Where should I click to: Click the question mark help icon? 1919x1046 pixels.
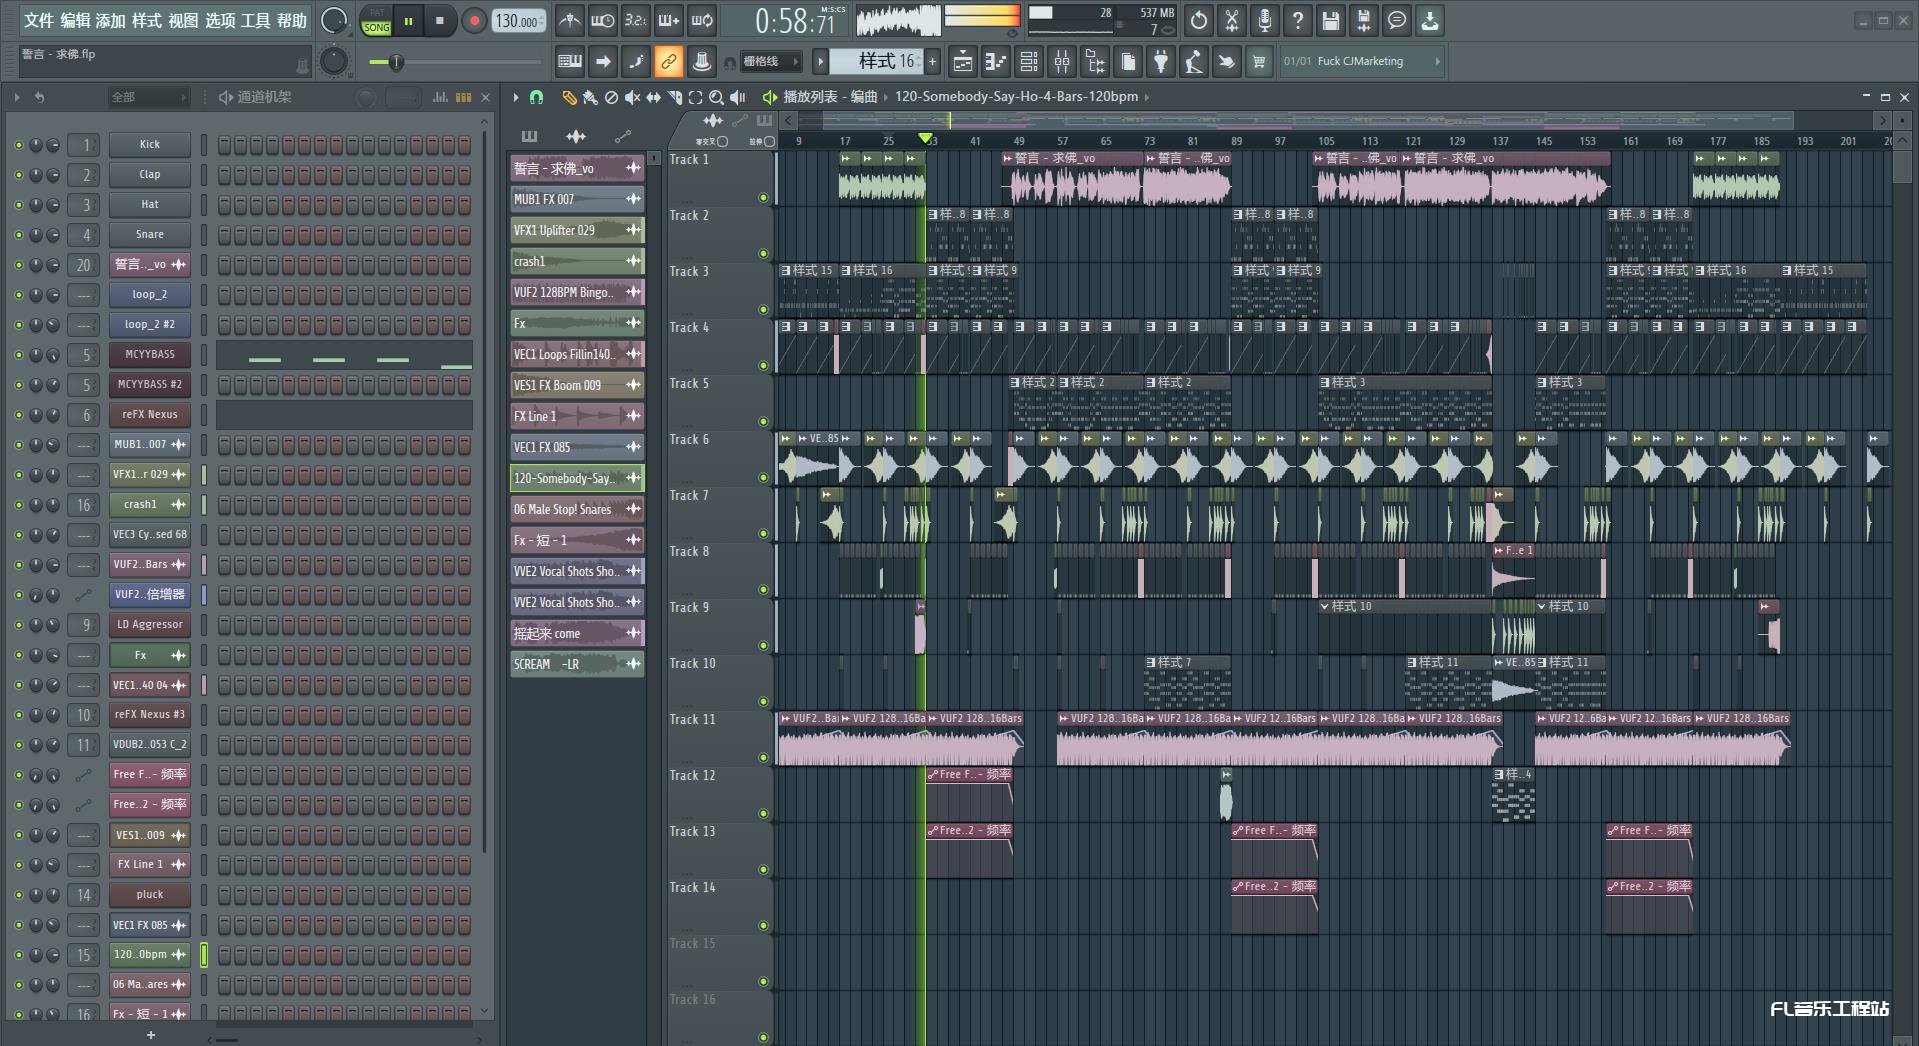pyautogui.click(x=1297, y=20)
